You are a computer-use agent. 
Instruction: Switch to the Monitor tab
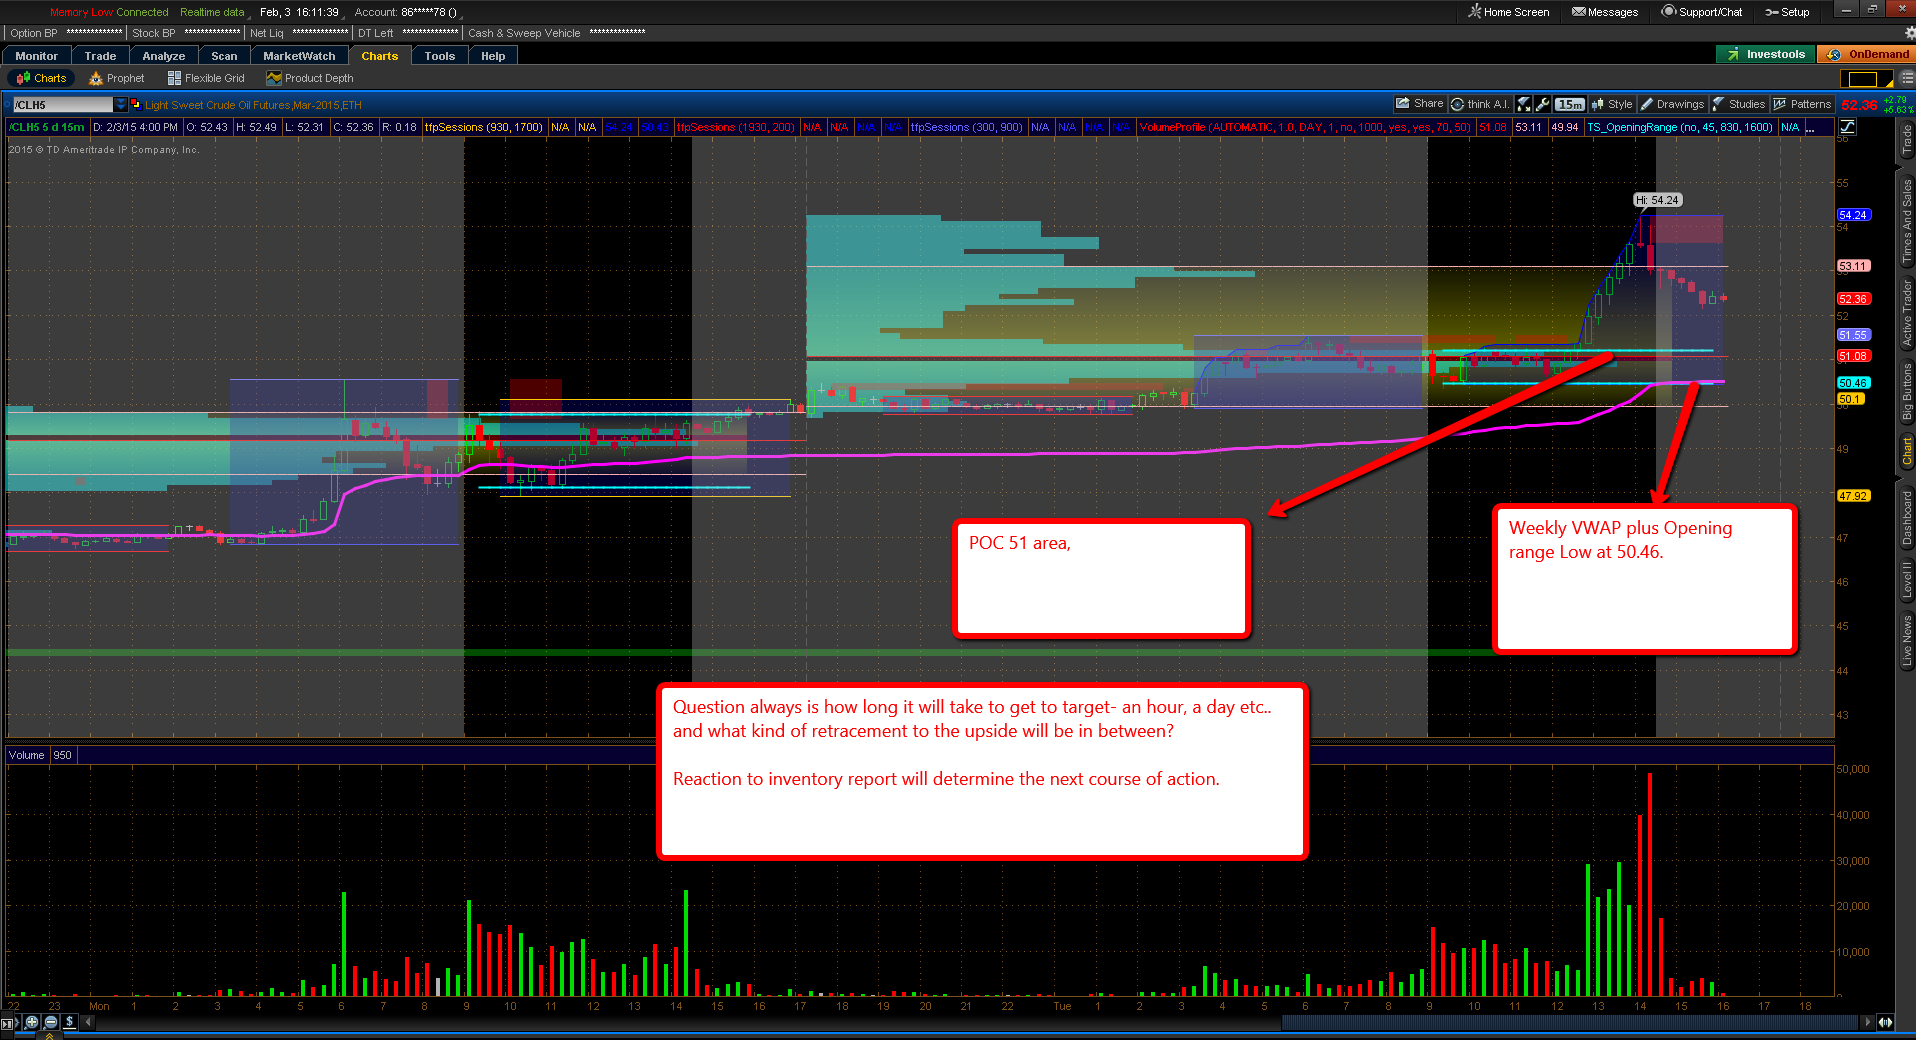coord(37,56)
